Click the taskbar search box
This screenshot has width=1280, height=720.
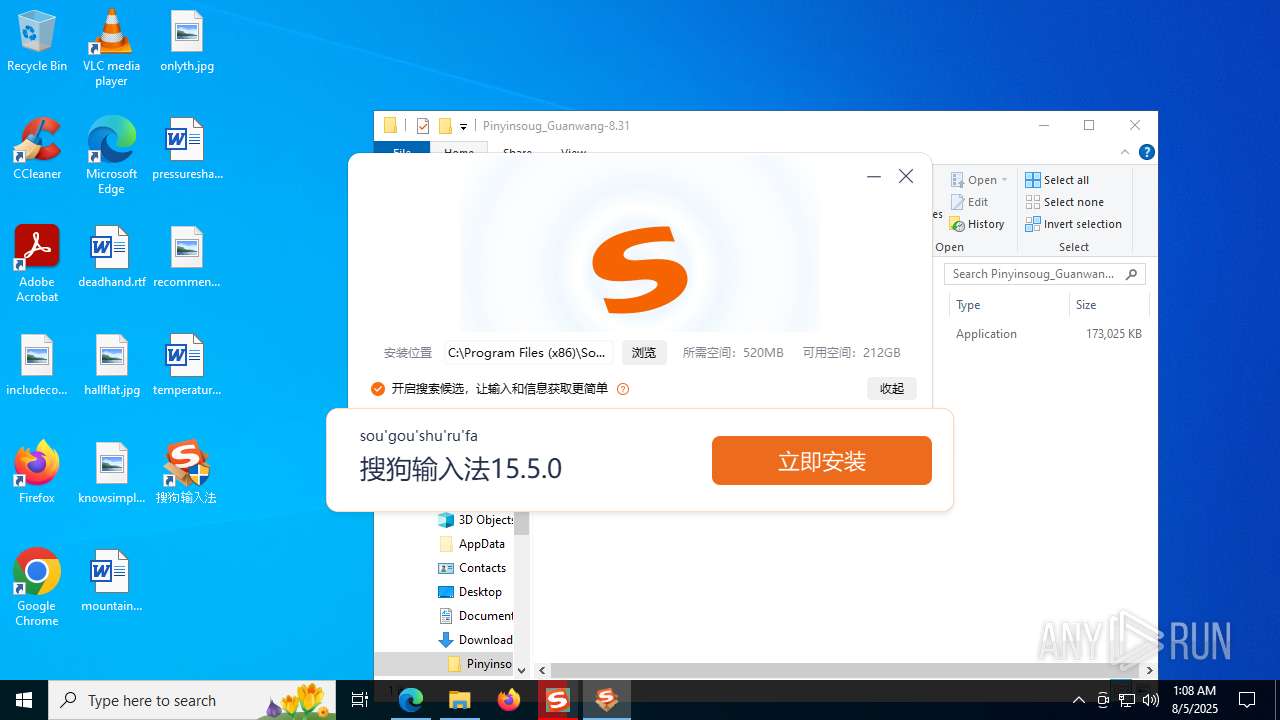(x=192, y=700)
